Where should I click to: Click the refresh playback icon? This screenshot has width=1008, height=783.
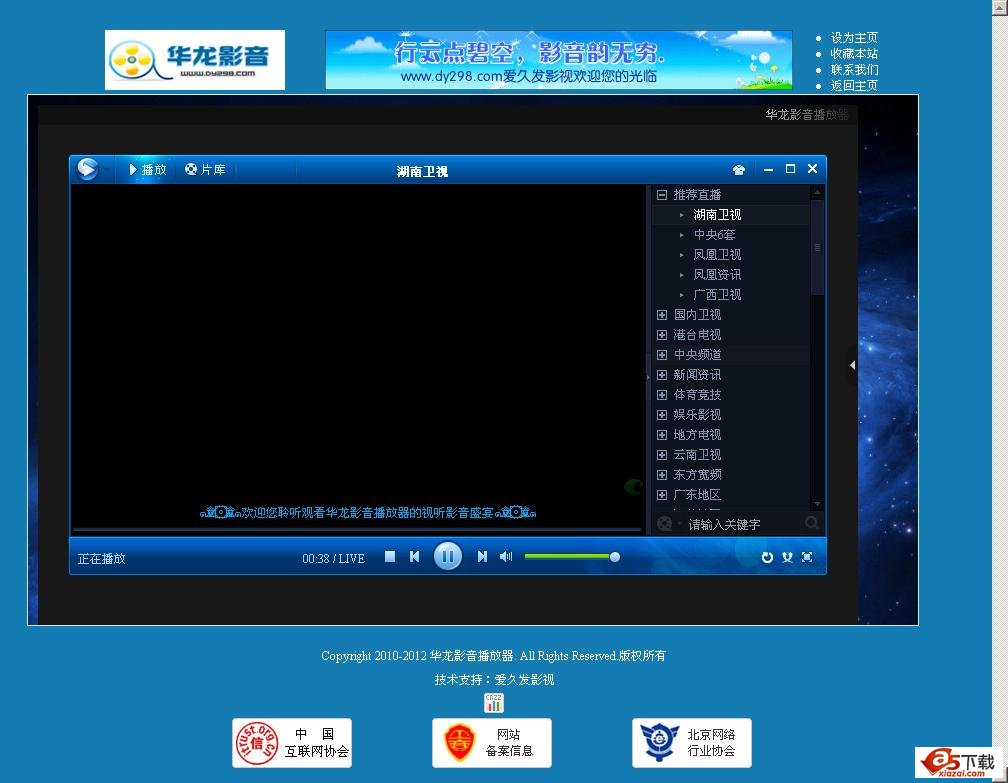coord(767,556)
